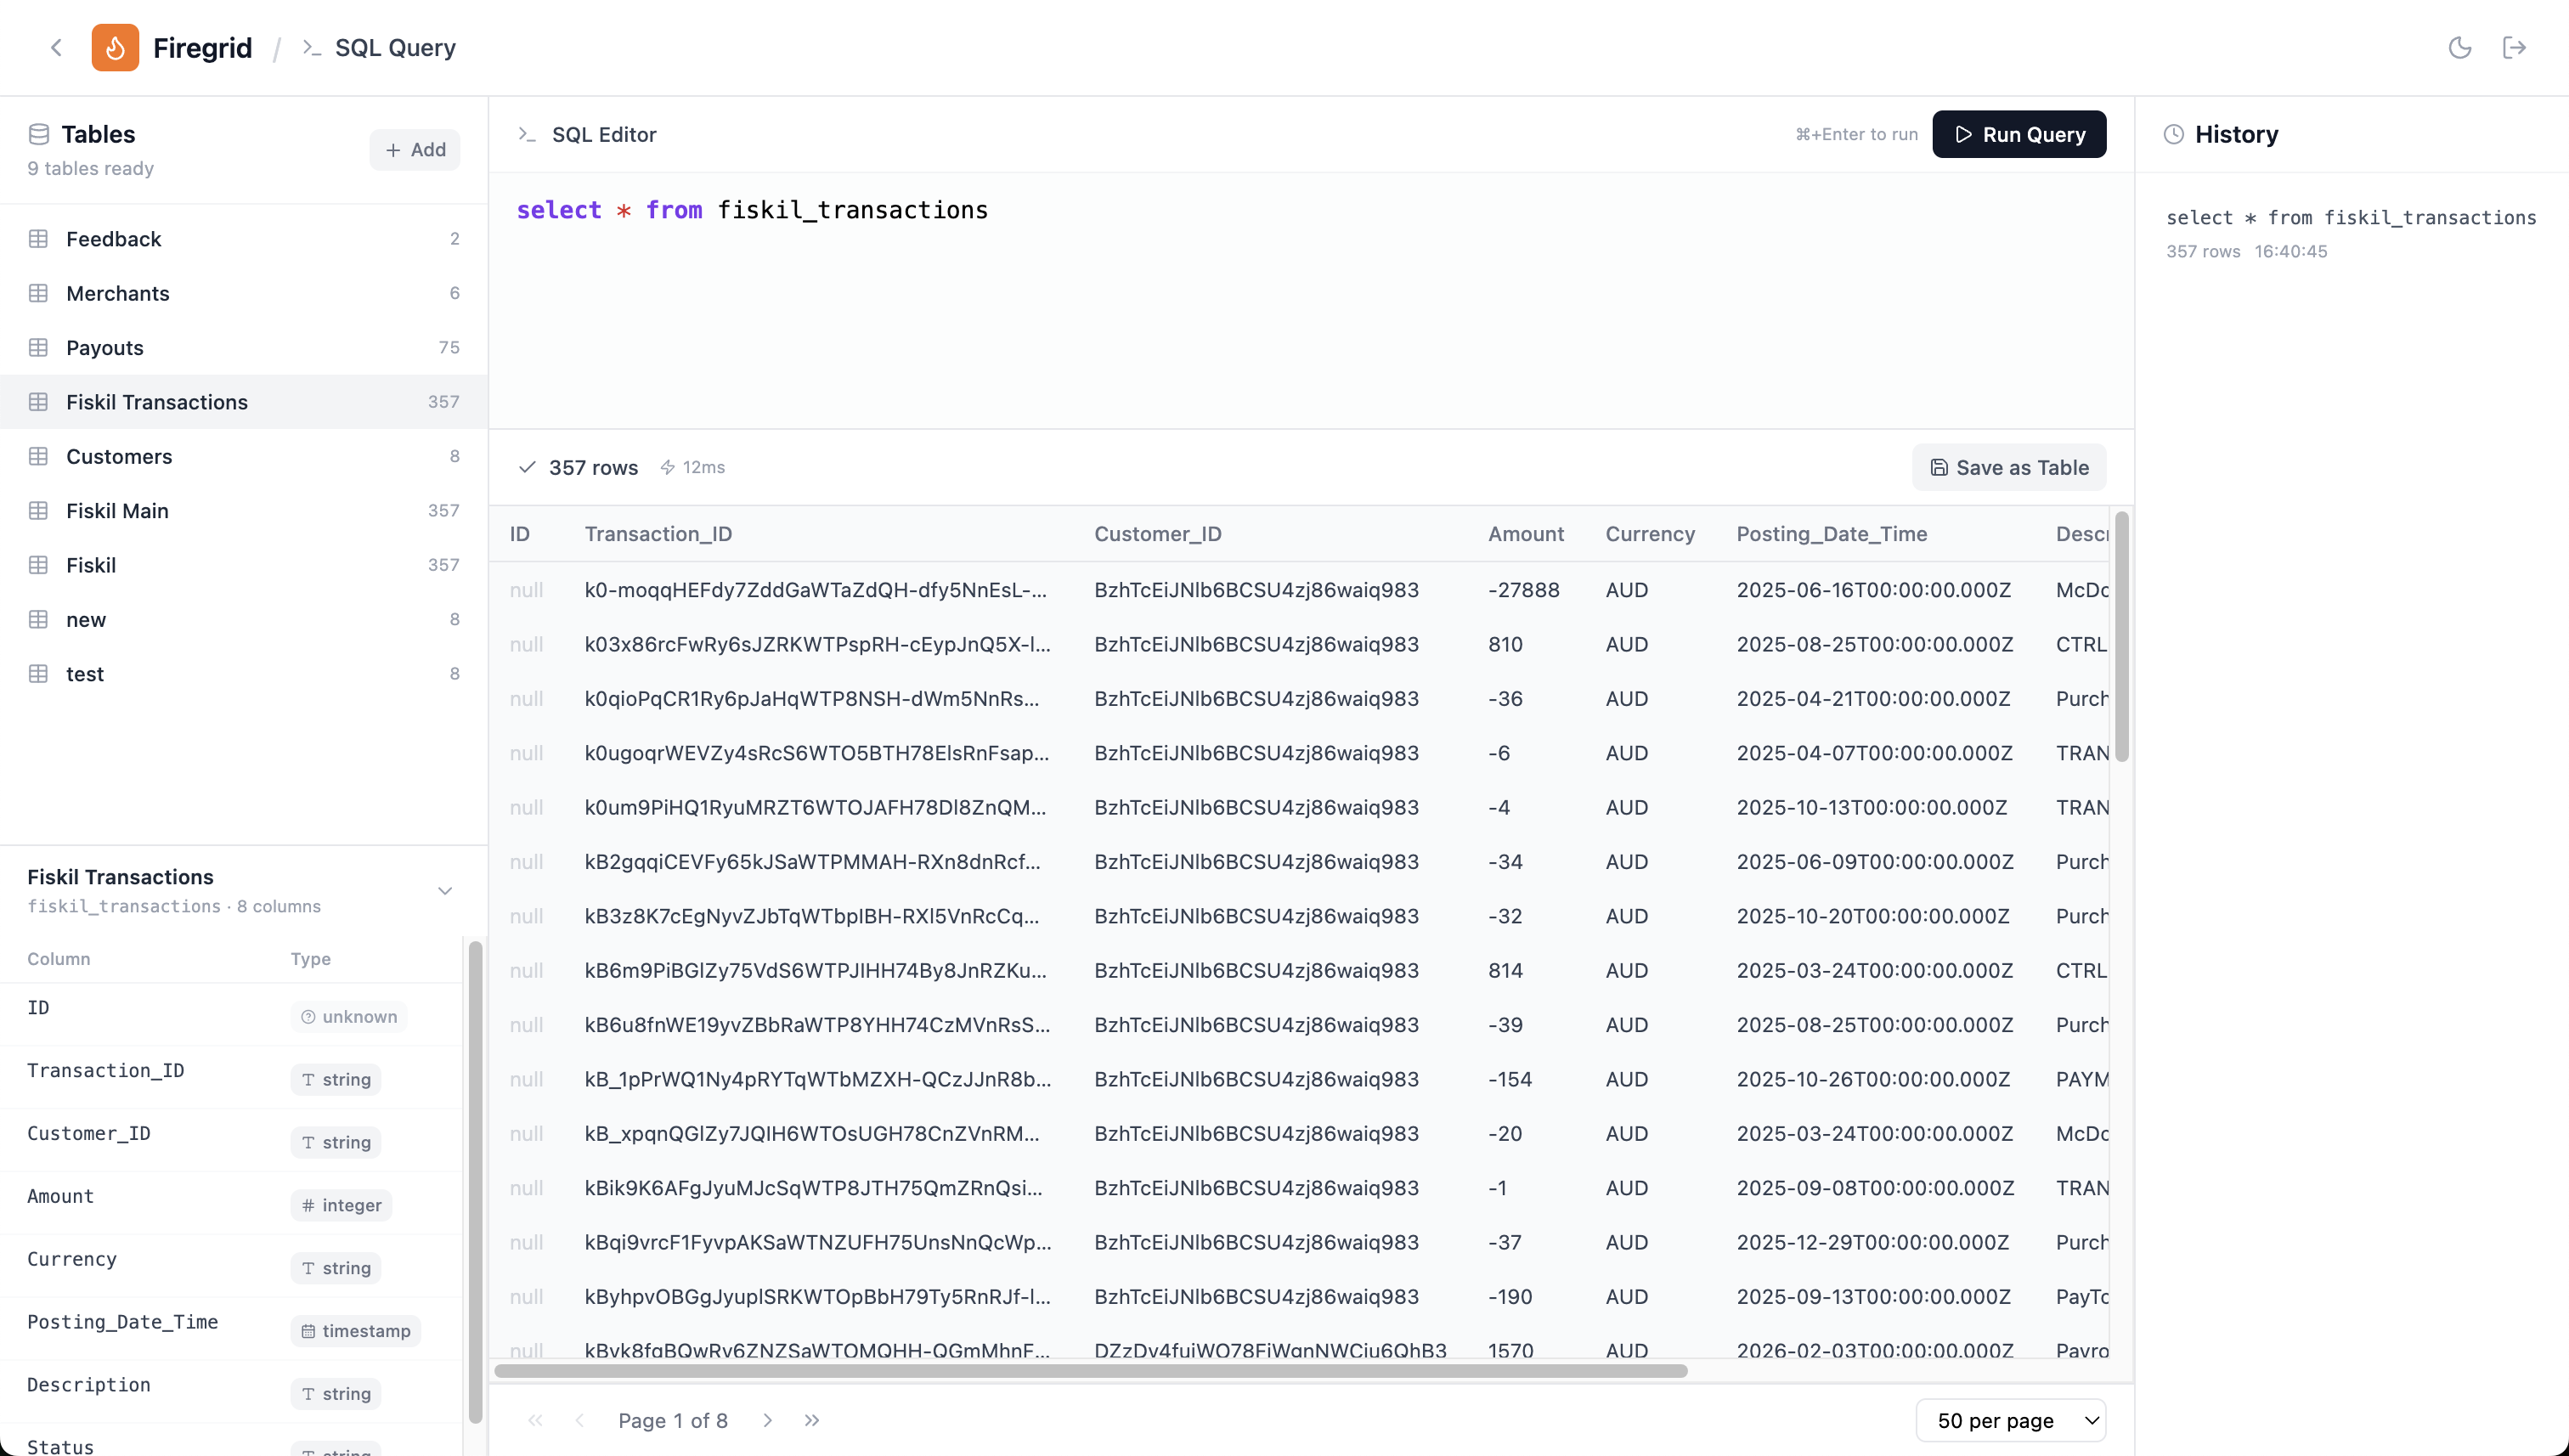The width and height of the screenshot is (2569, 1456).
Task: Click the unknown type badge for ID column
Action: point(348,1016)
